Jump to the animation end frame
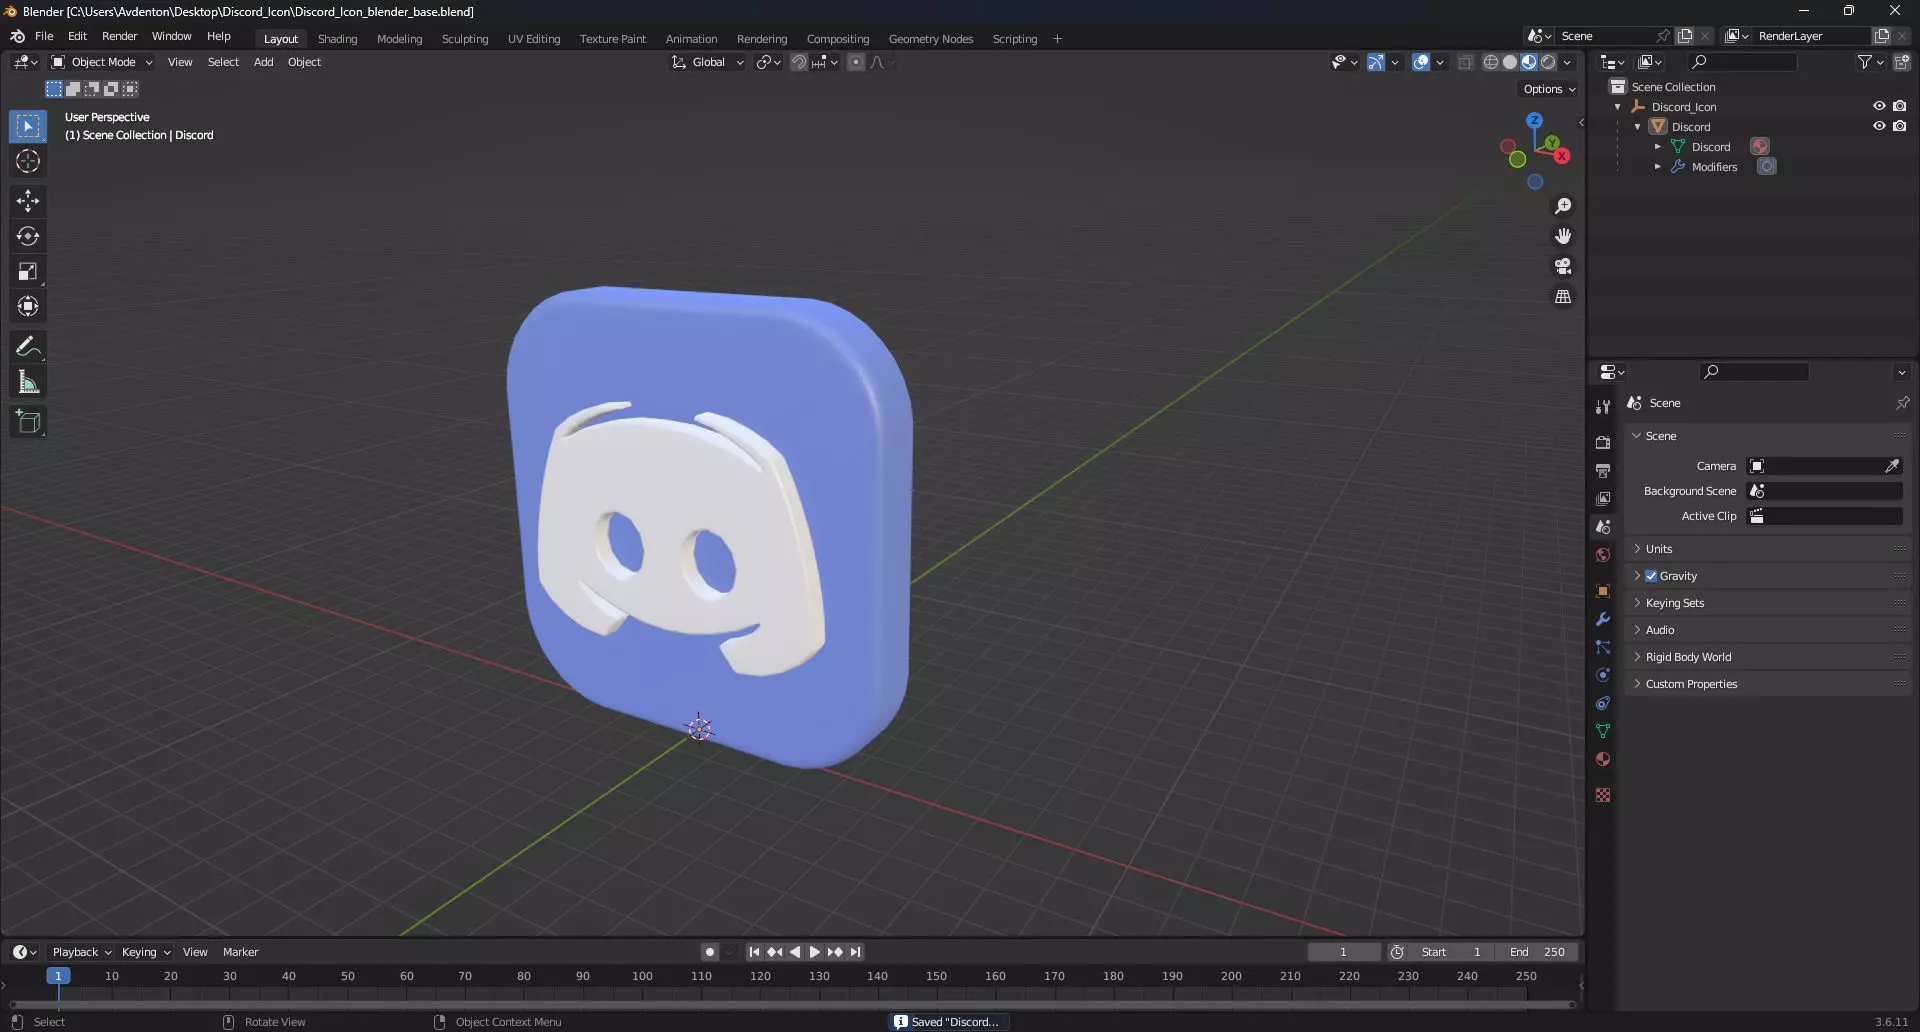 [x=856, y=952]
